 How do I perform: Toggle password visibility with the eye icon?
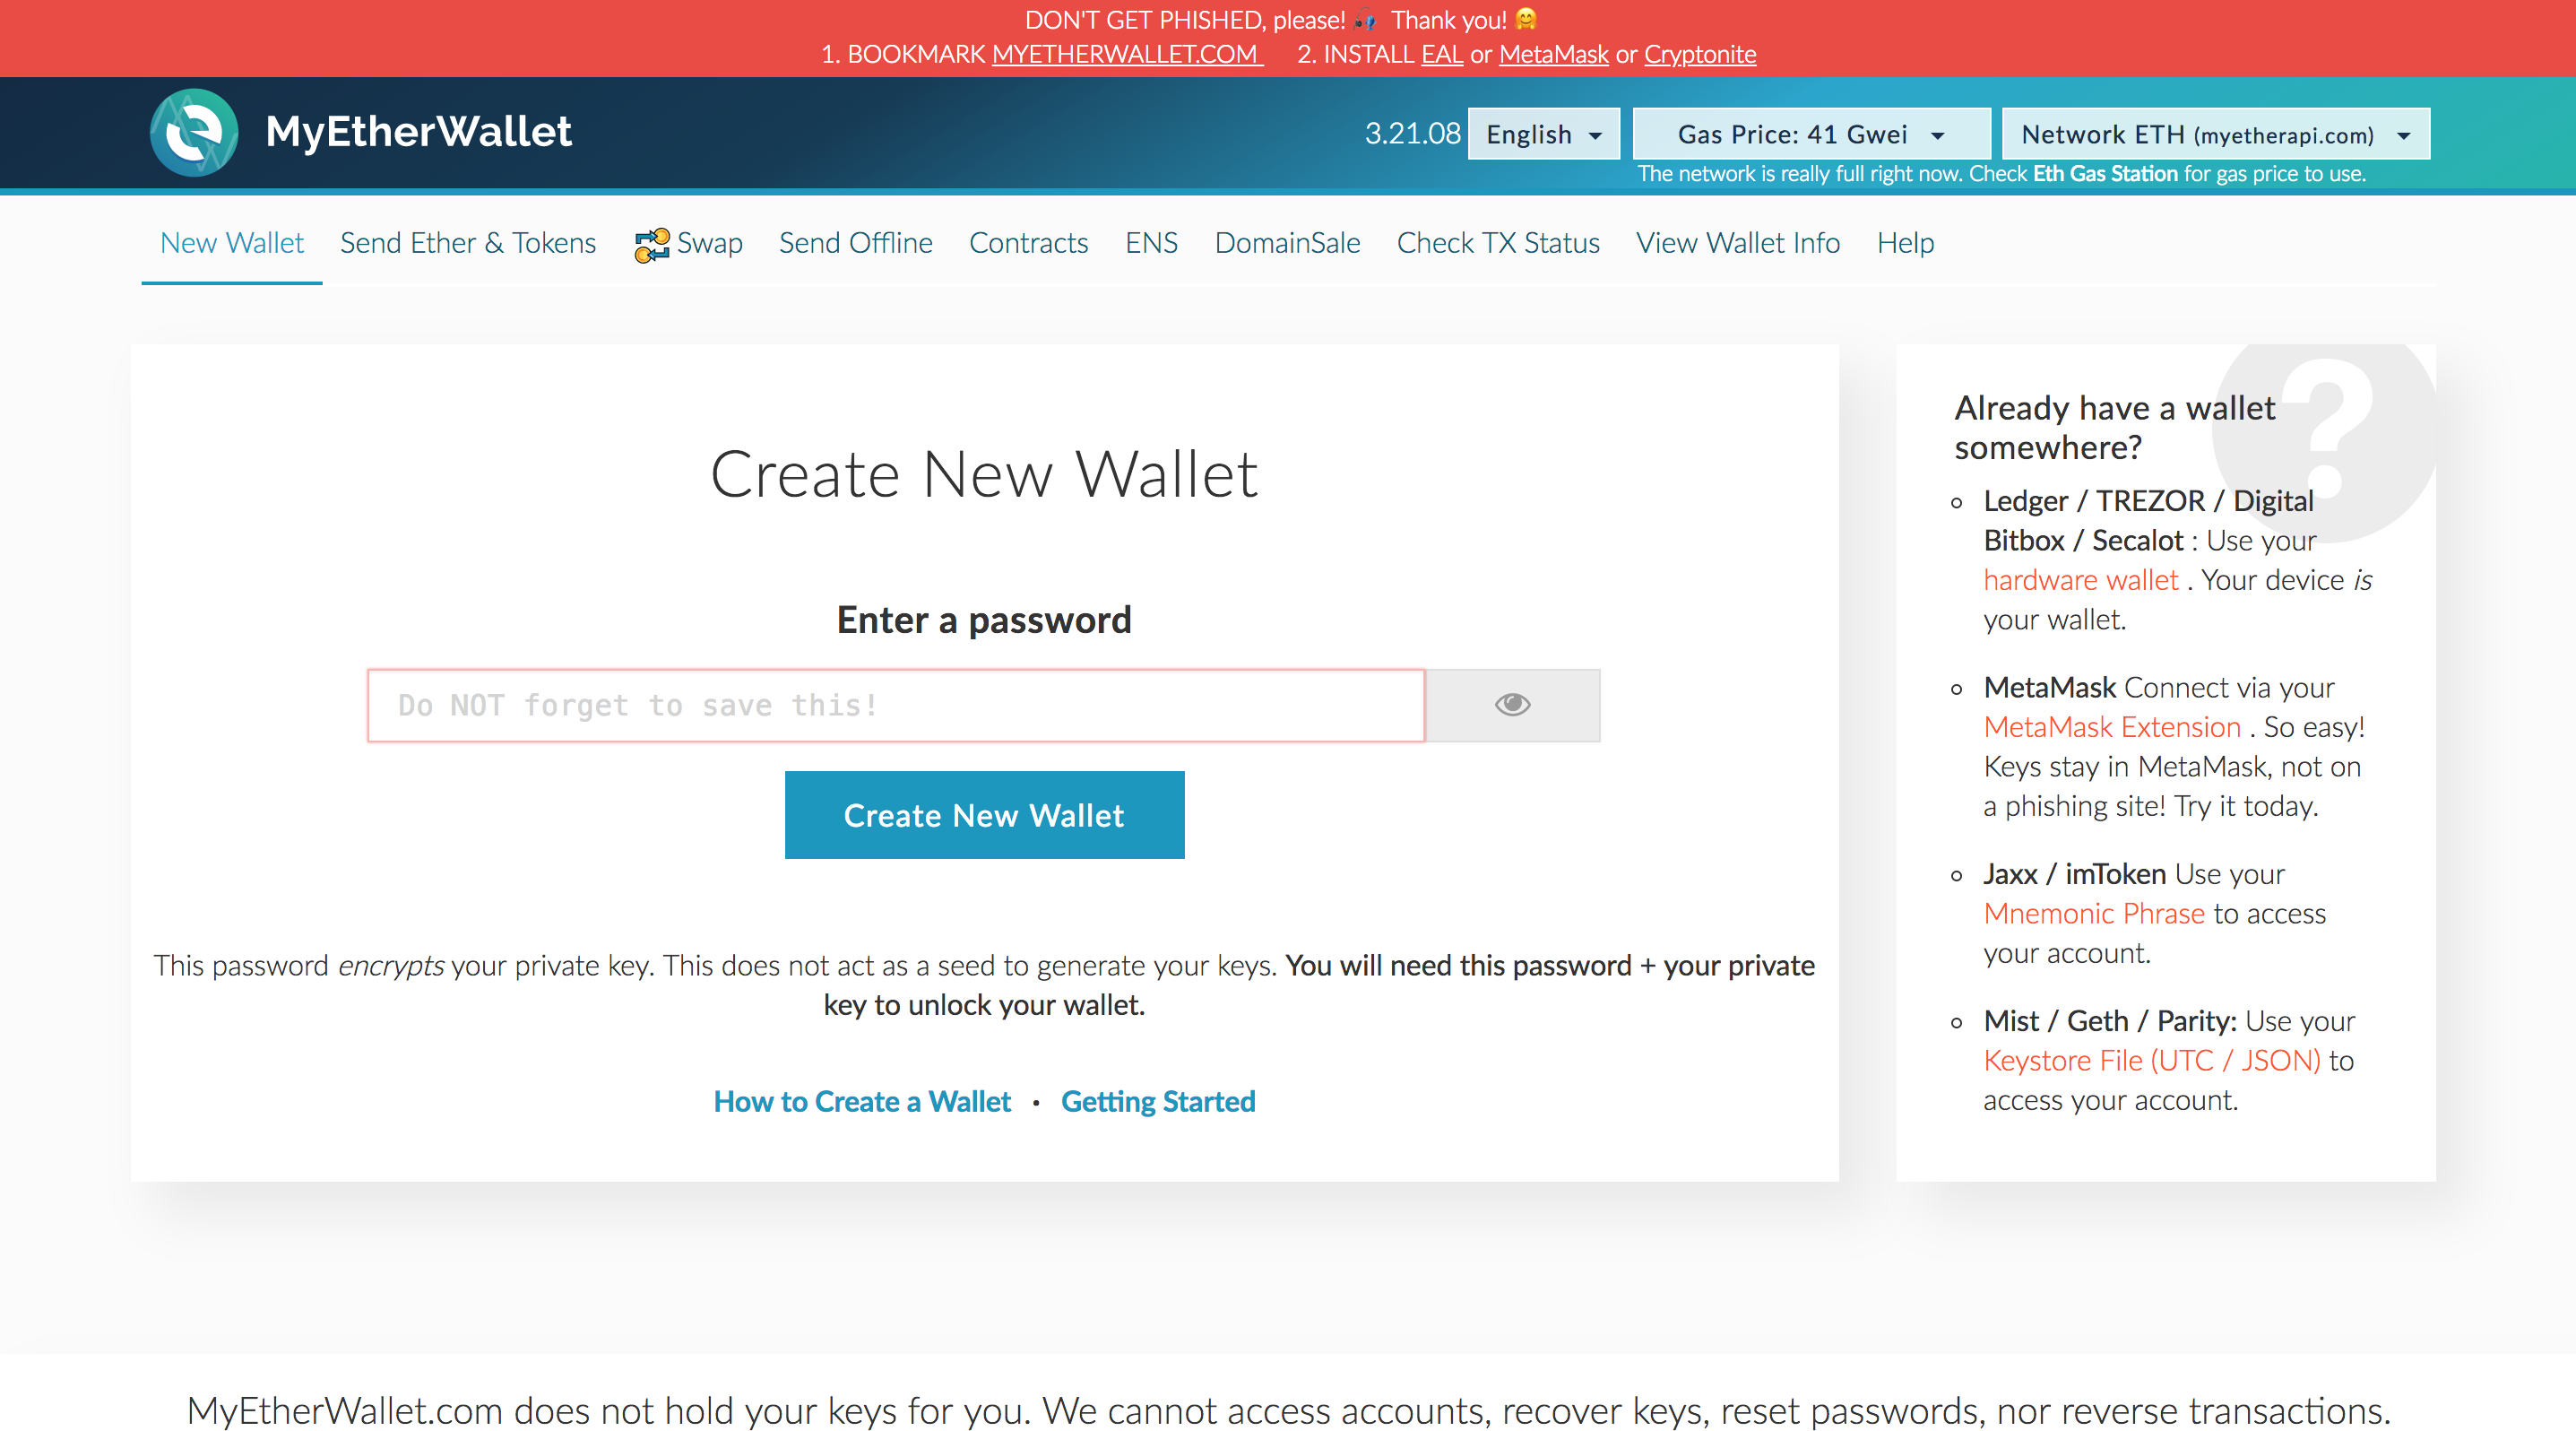click(x=1512, y=705)
